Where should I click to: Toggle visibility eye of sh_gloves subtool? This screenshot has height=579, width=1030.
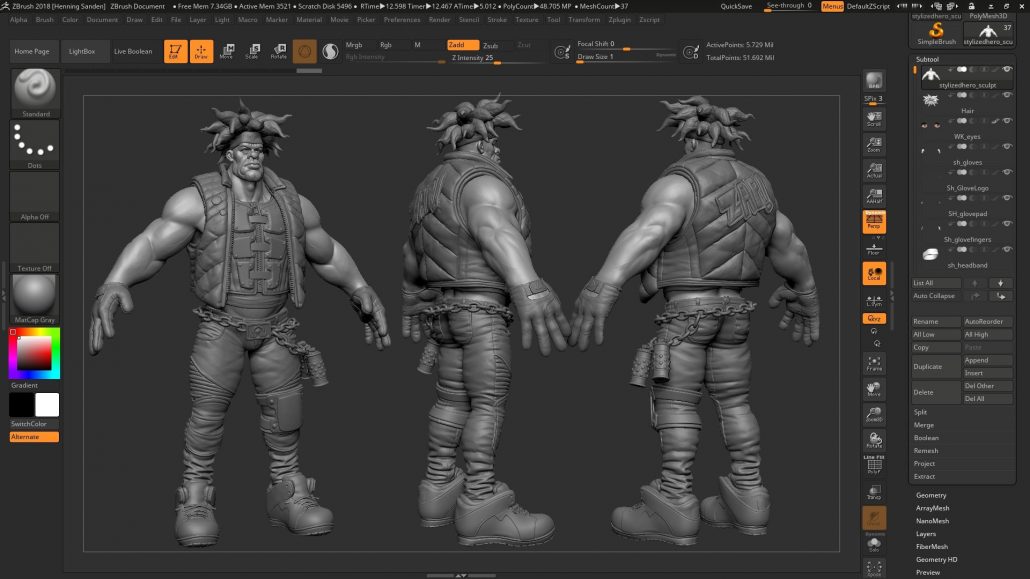coord(1007,147)
